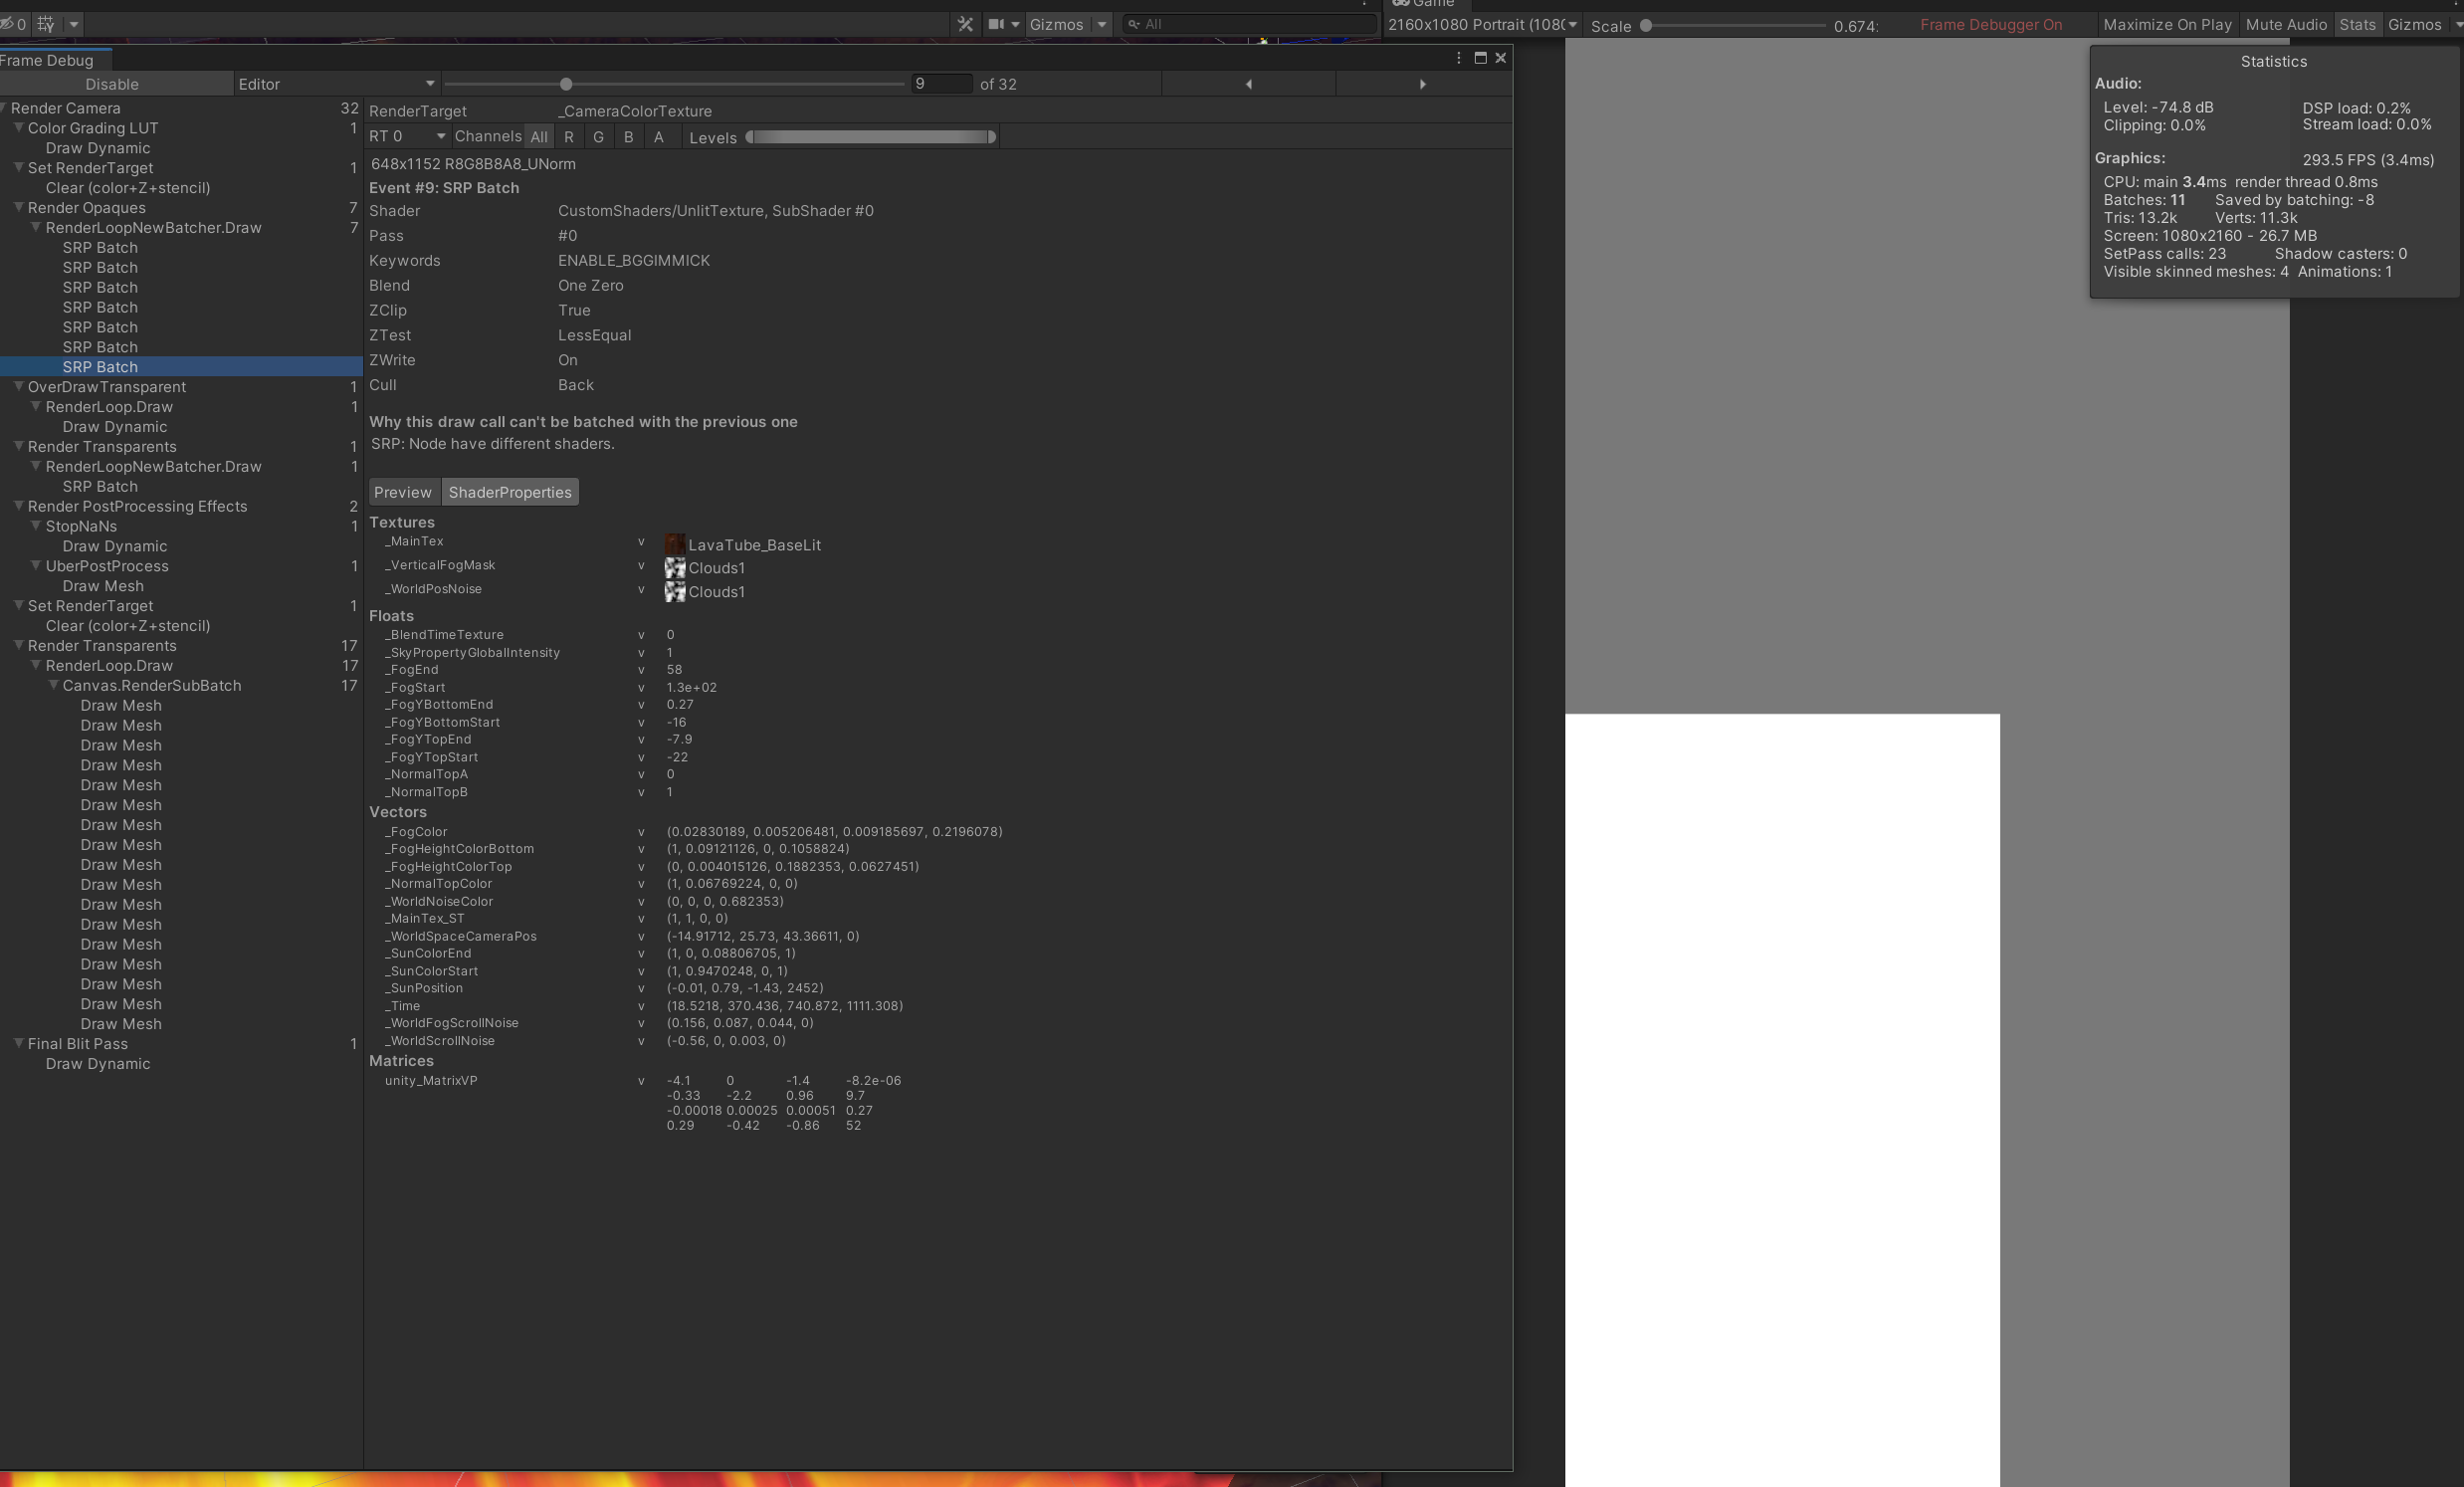Screen dimensions: 2464x1487
Task: Click the frame event number field
Action: coord(940,84)
